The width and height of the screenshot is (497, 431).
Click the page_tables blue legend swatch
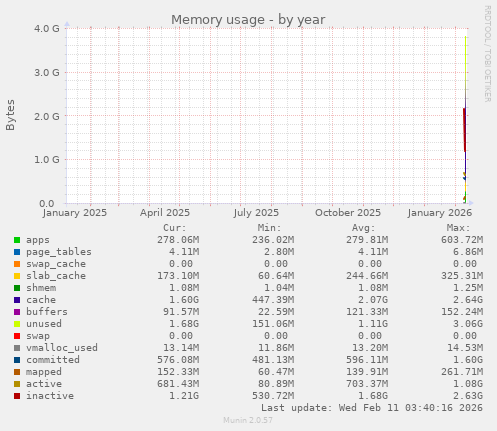click(x=17, y=252)
